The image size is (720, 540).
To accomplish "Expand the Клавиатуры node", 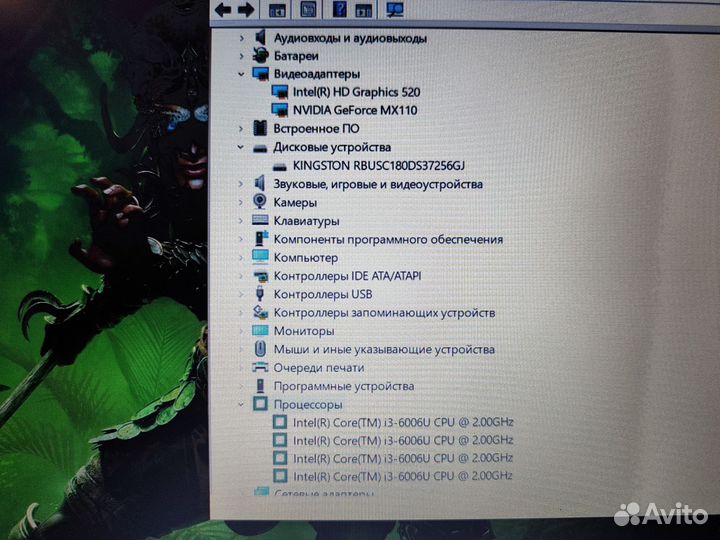I will (241, 221).
